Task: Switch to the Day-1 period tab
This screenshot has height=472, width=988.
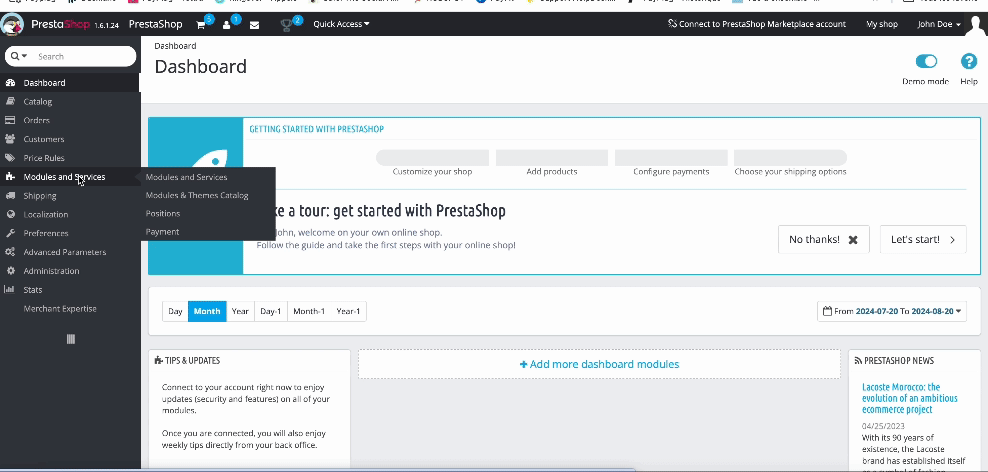Action: 271,311
